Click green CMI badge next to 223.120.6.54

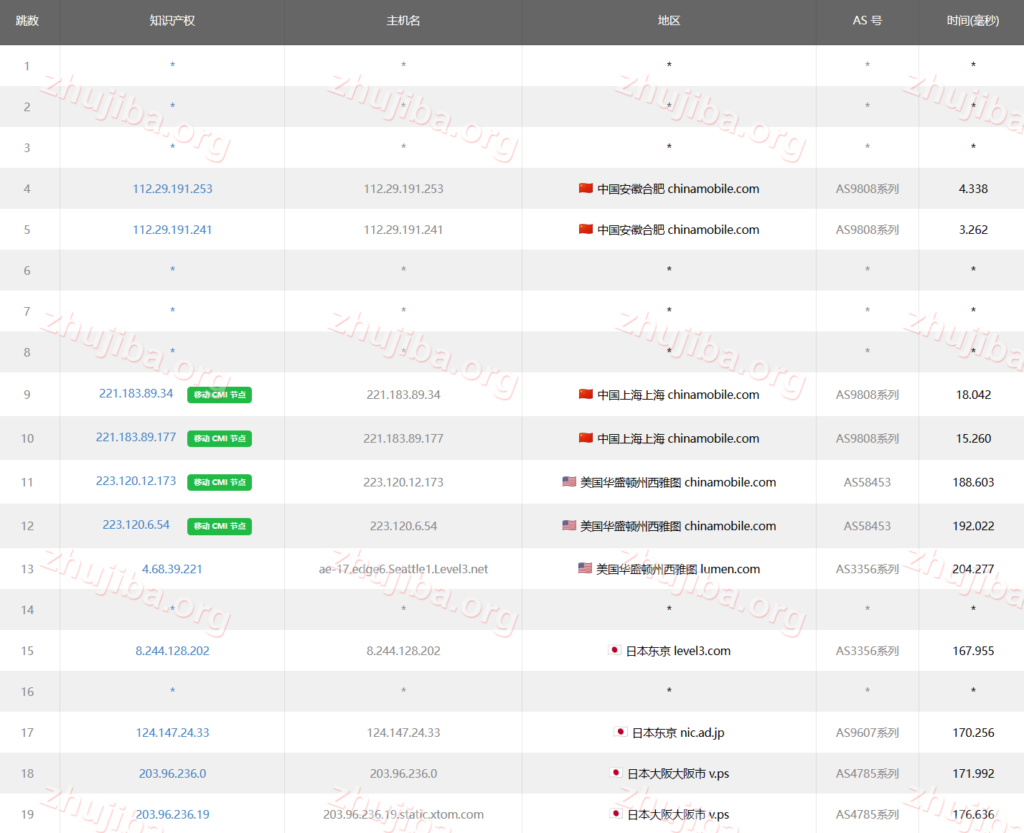(219, 526)
